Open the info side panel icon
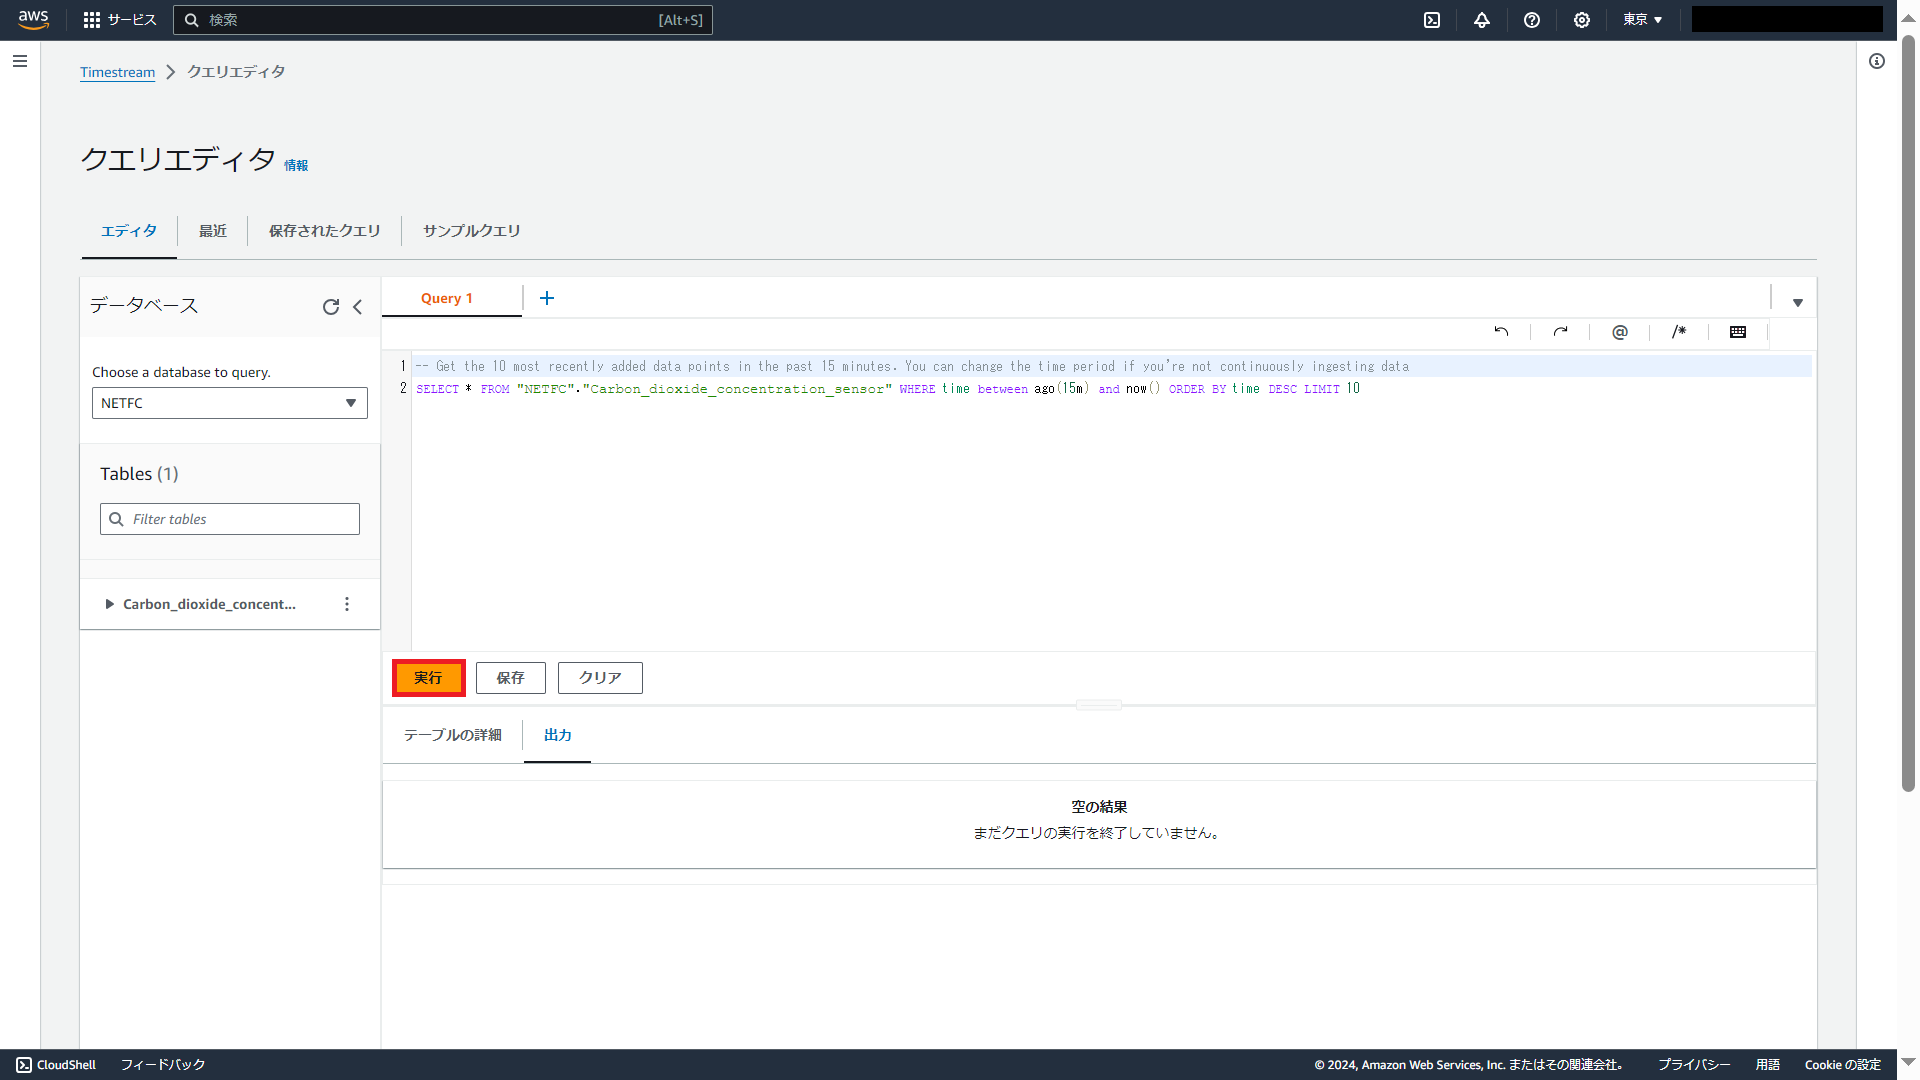This screenshot has height=1080, width=1920. click(x=1876, y=61)
